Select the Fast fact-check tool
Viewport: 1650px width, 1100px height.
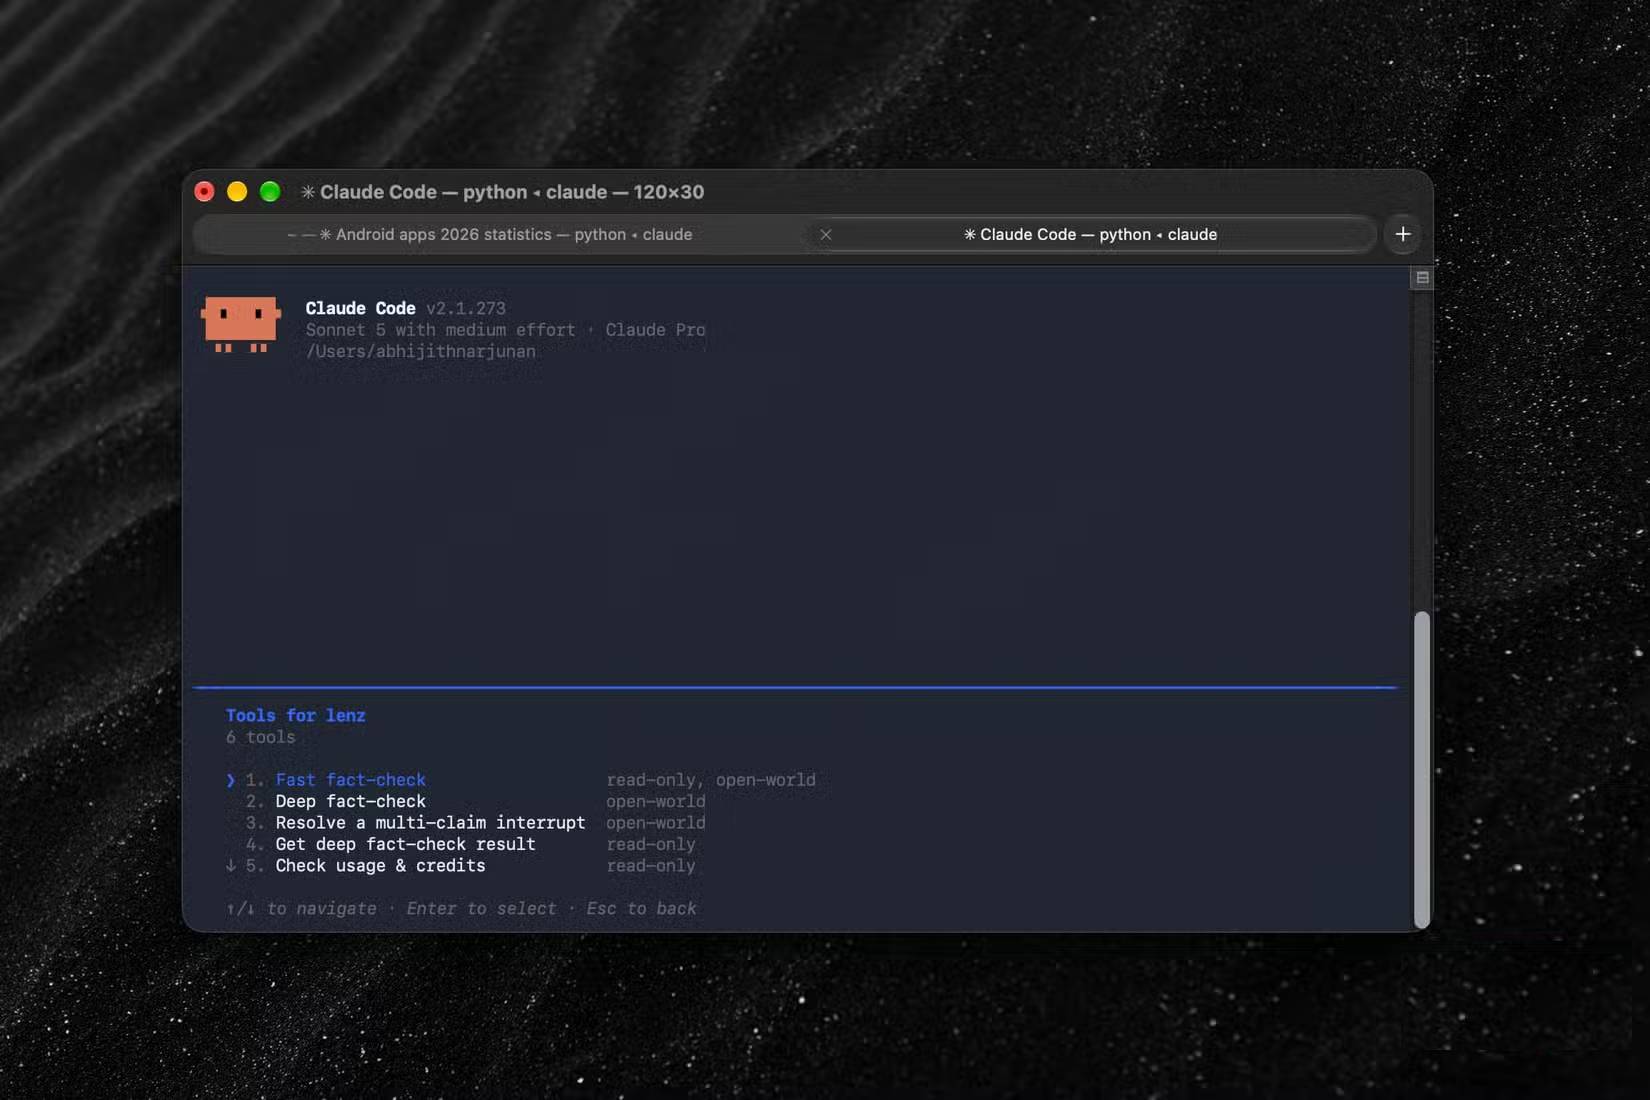click(x=351, y=780)
